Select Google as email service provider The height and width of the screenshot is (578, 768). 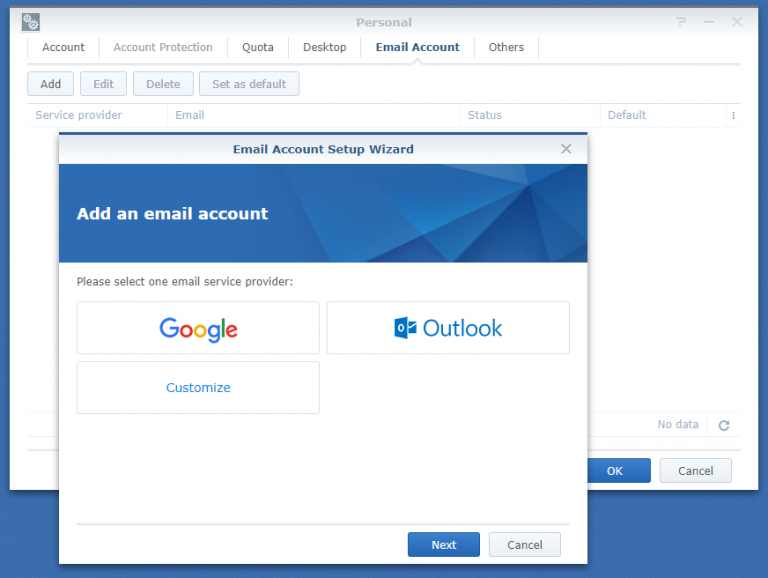point(198,328)
